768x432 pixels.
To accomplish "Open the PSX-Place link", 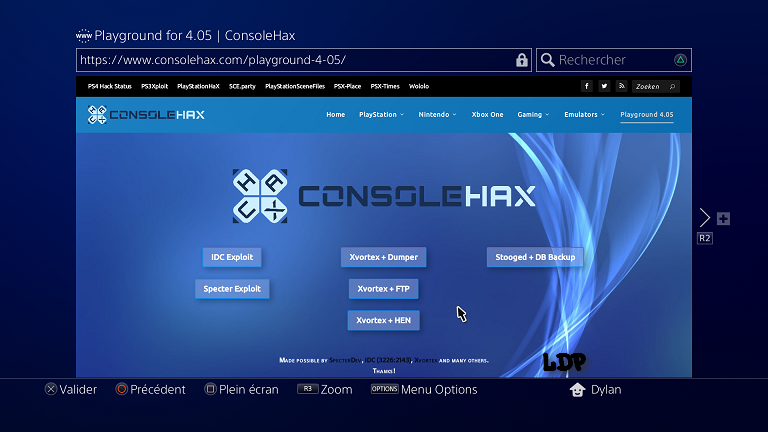I will pyautogui.click(x=347, y=86).
